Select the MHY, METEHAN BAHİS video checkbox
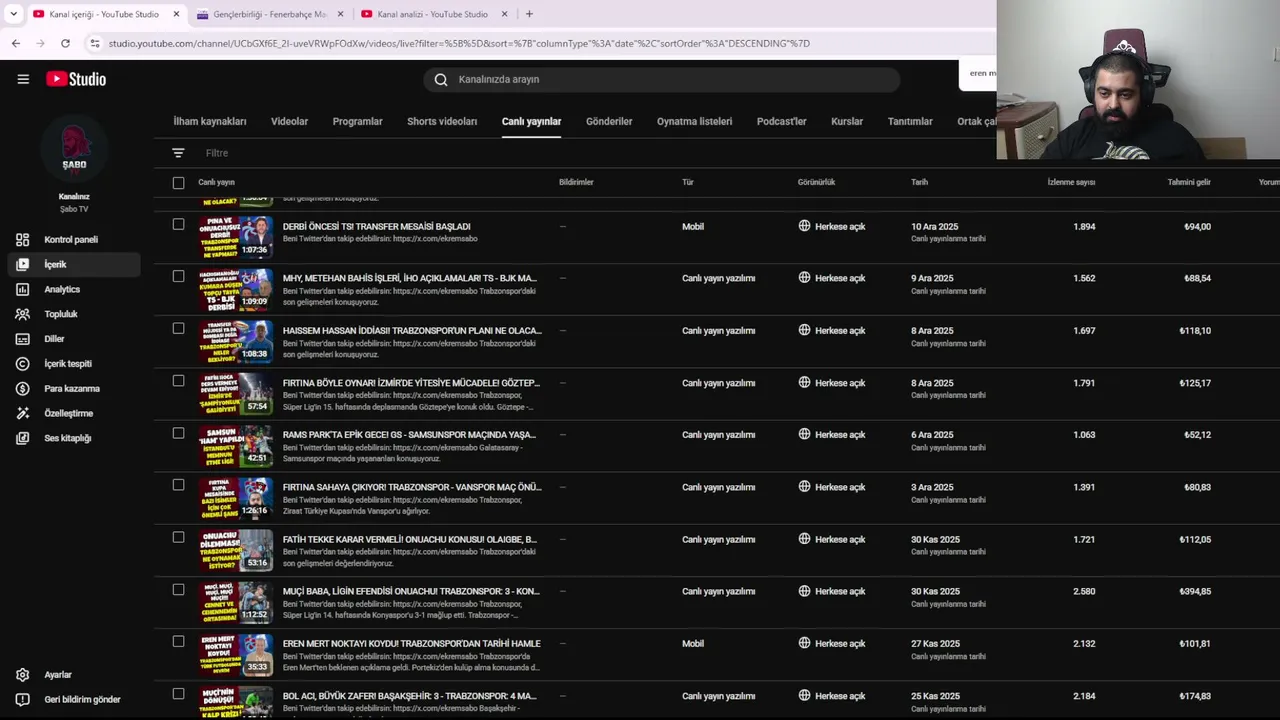Image resolution: width=1280 pixels, height=720 pixels. click(x=178, y=277)
